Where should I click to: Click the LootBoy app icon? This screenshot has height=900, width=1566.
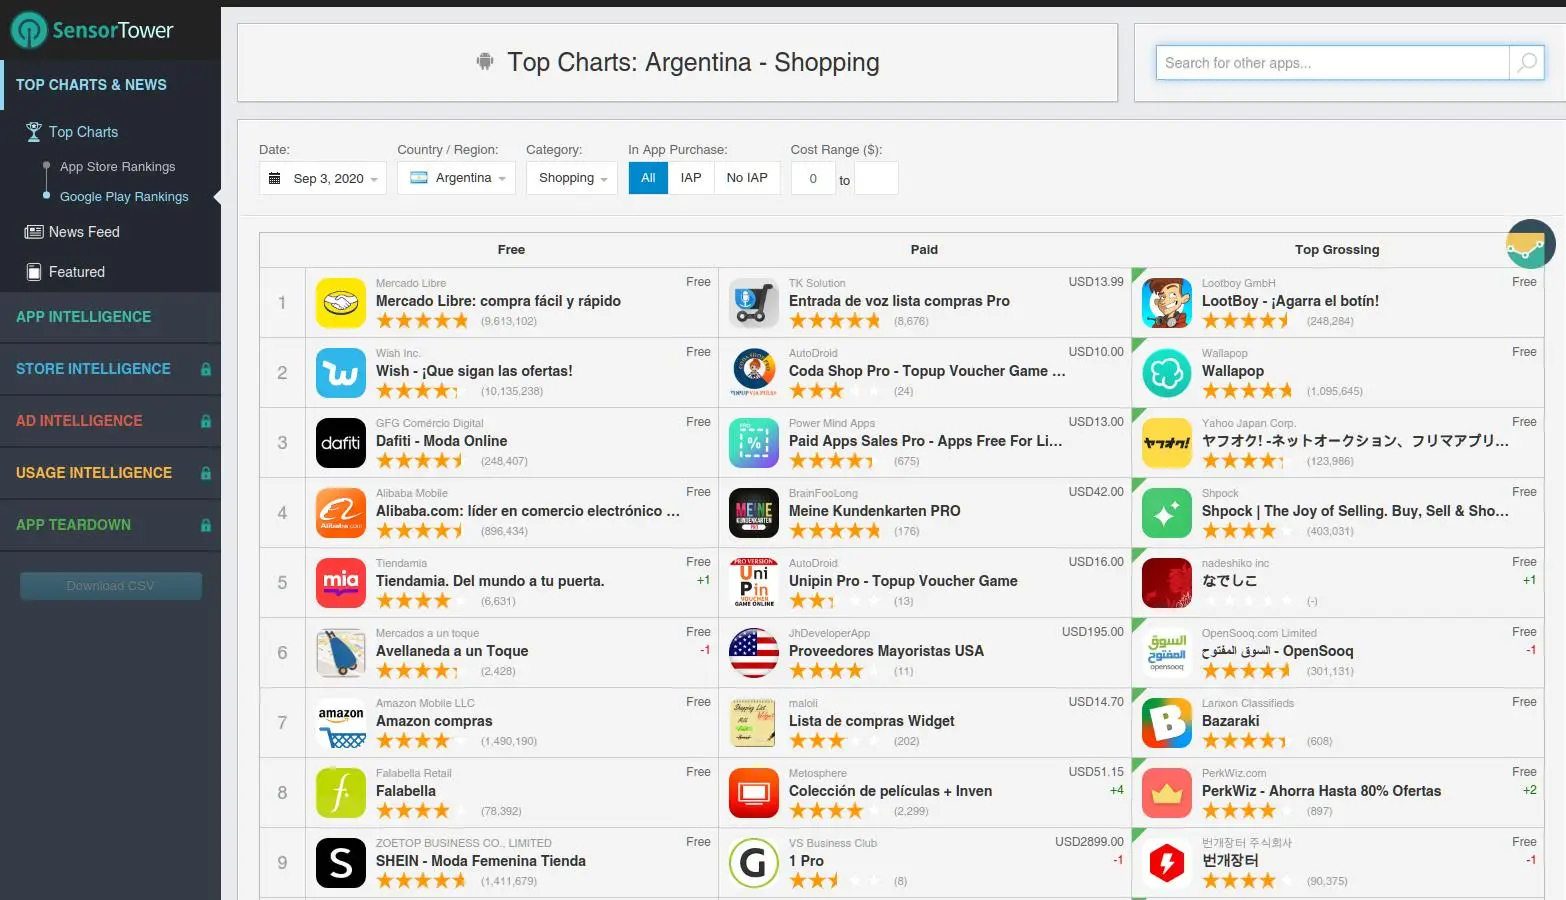(1167, 303)
